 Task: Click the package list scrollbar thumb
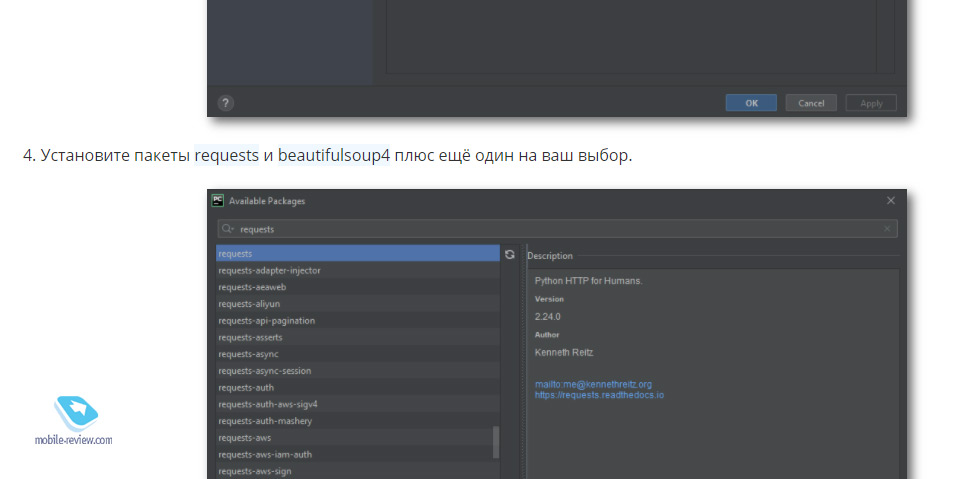click(x=496, y=442)
